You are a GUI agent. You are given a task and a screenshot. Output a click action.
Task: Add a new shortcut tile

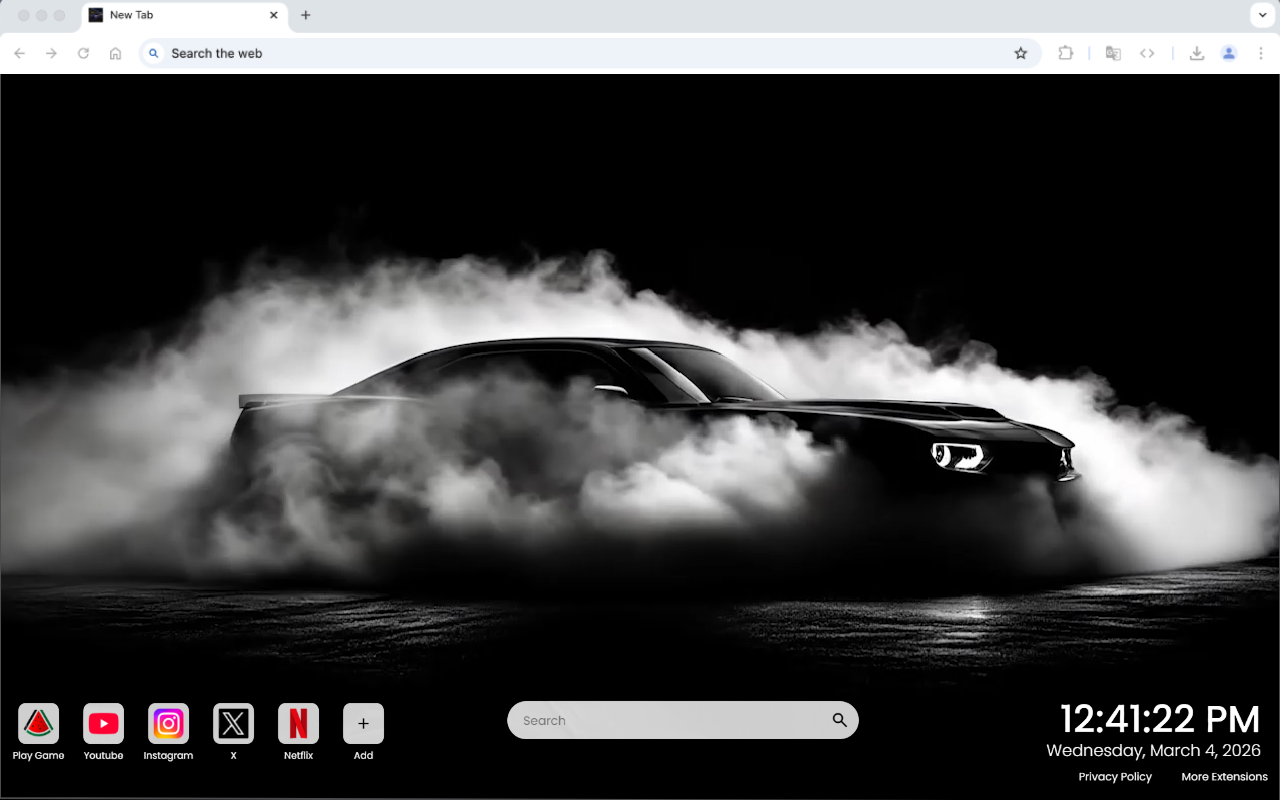pyautogui.click(x=363, y=723)
